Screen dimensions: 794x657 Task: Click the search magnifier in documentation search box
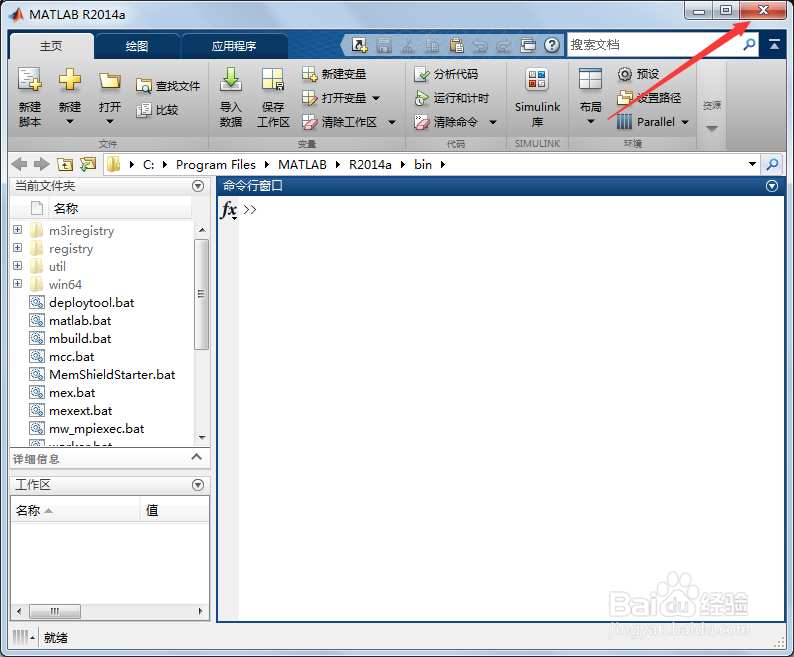click(749, 45)
